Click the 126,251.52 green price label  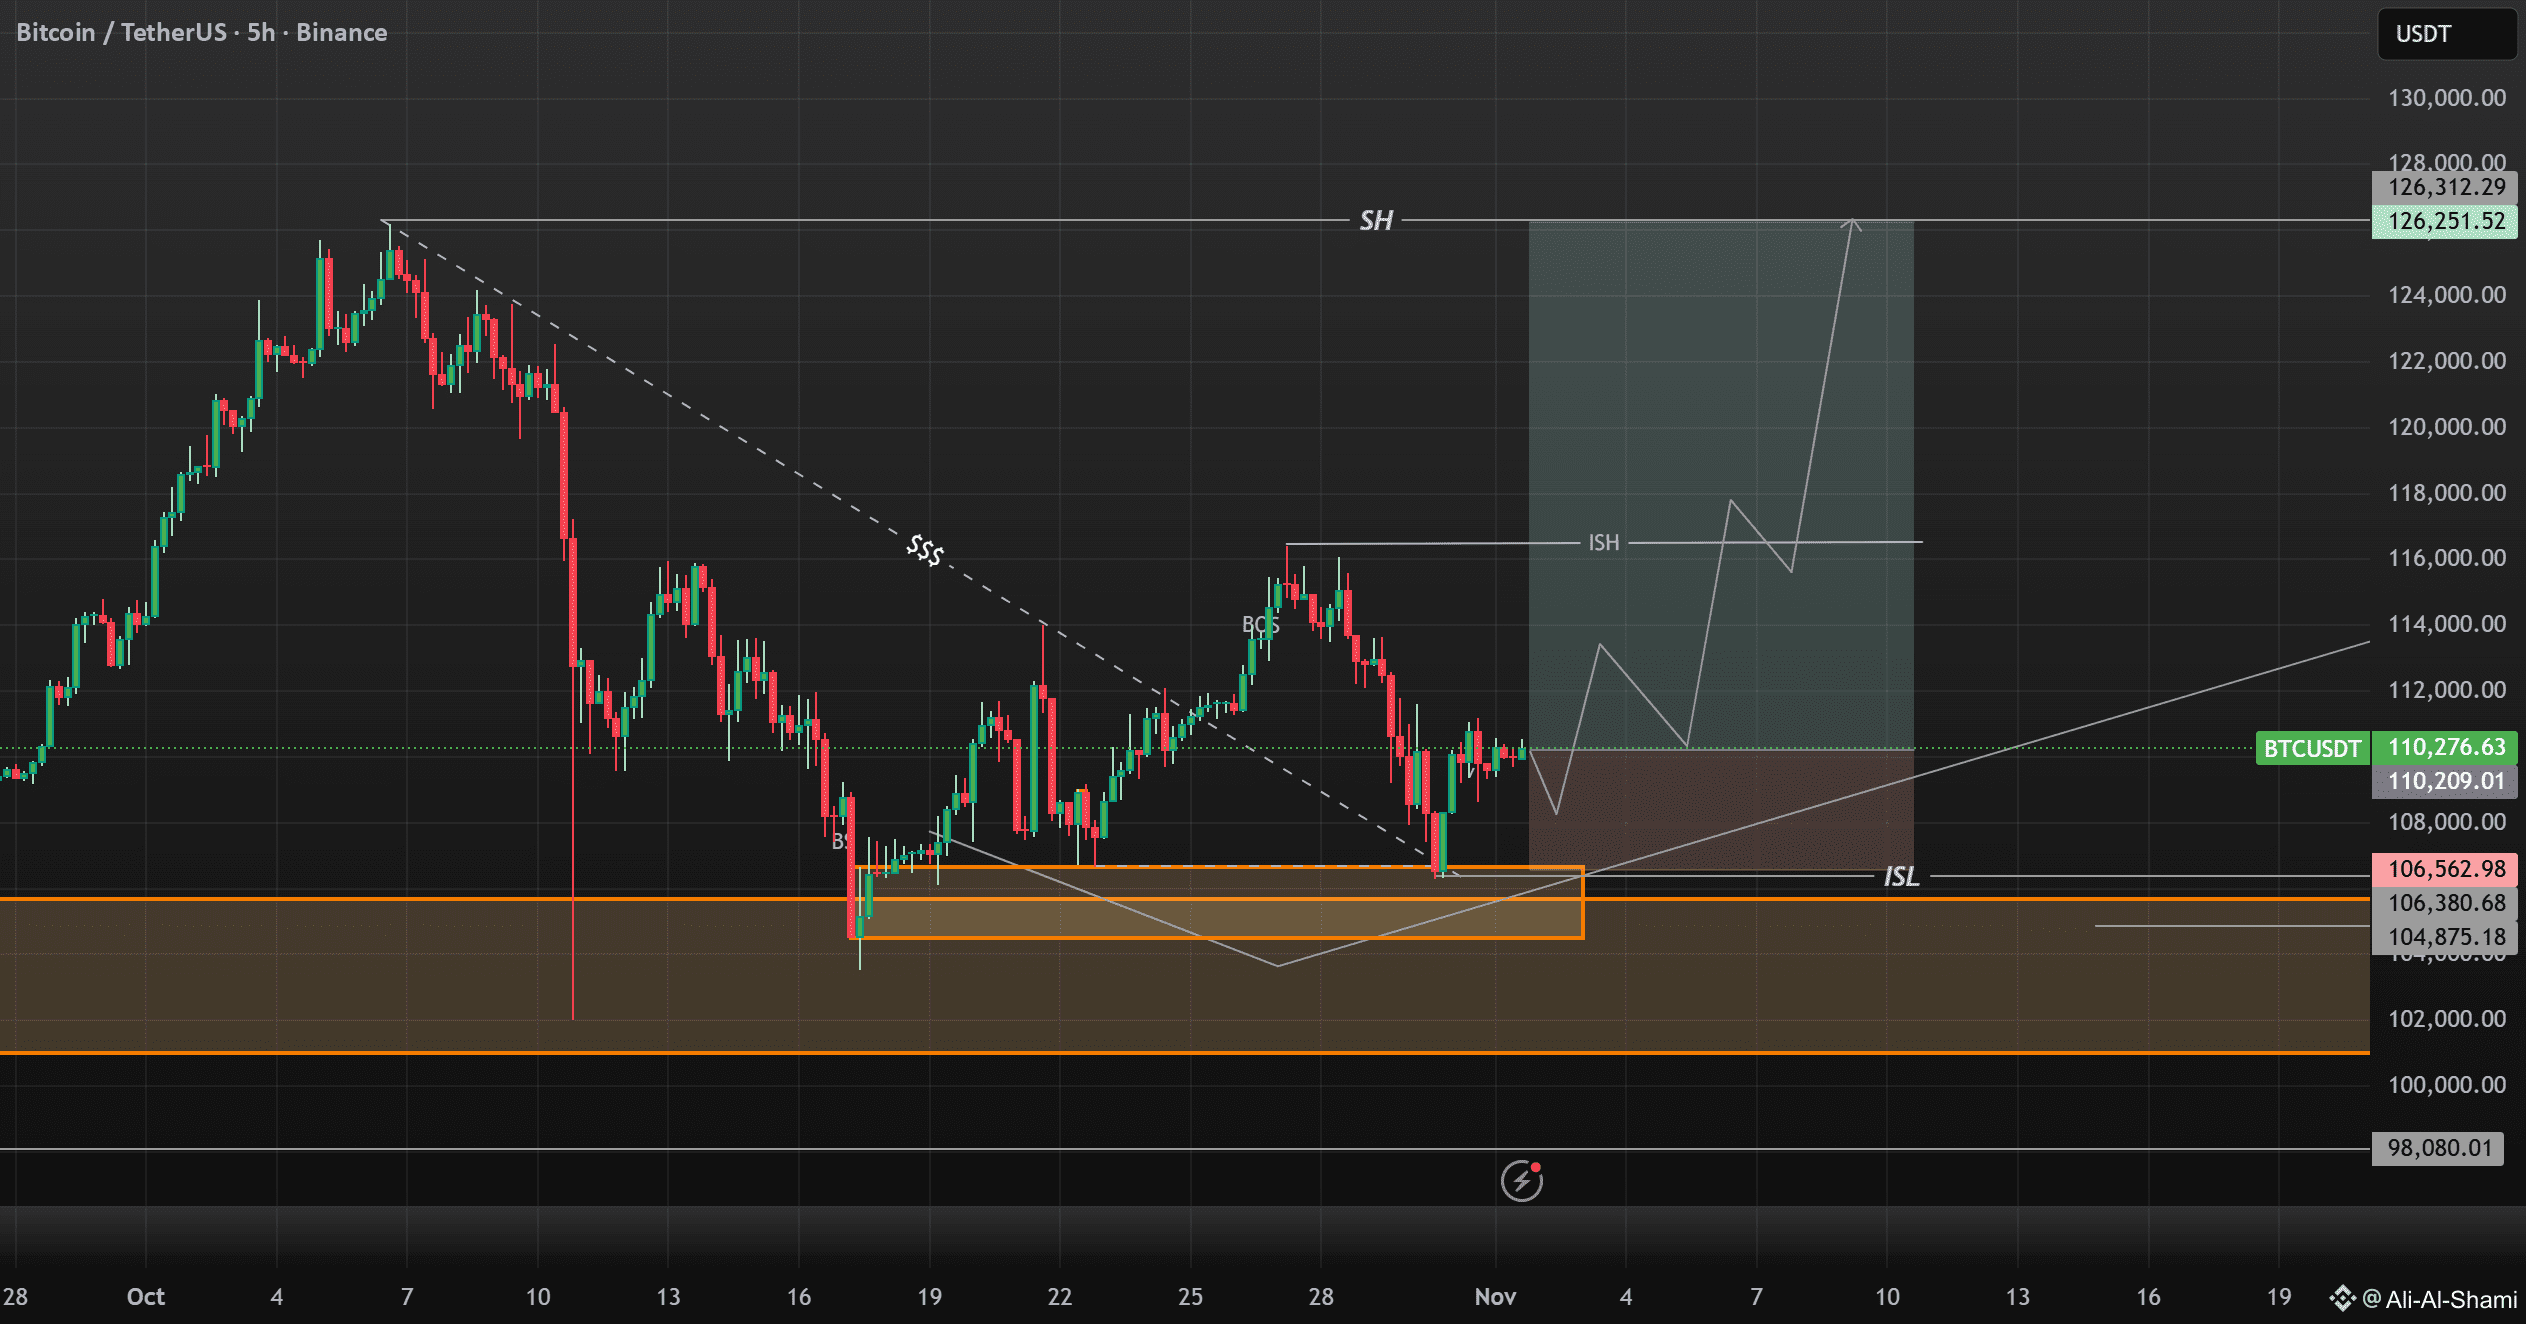tap(2445, 221)
